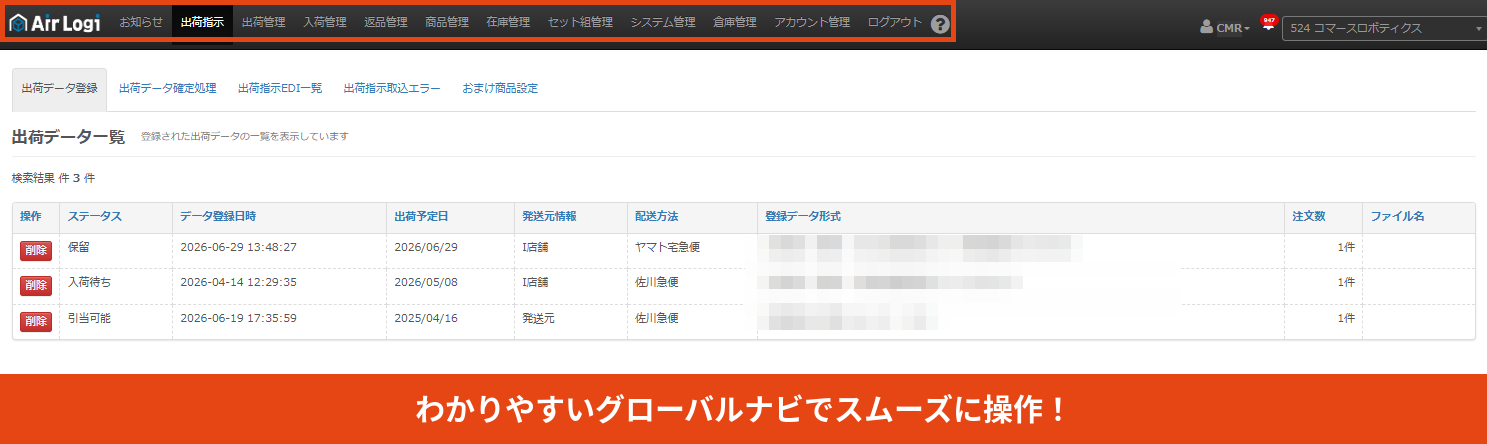Click ログアウト to sign out

coord(895,22)
